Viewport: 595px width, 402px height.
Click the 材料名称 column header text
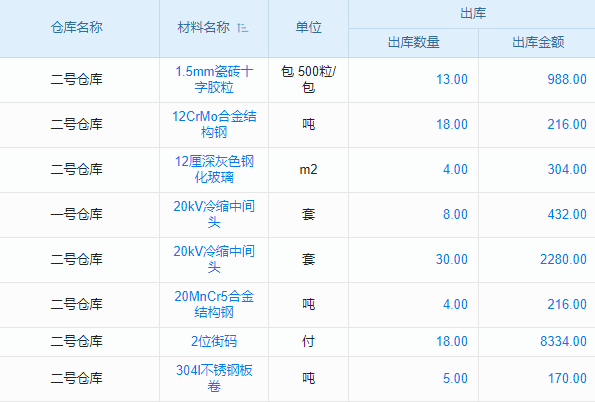point(203,28)
